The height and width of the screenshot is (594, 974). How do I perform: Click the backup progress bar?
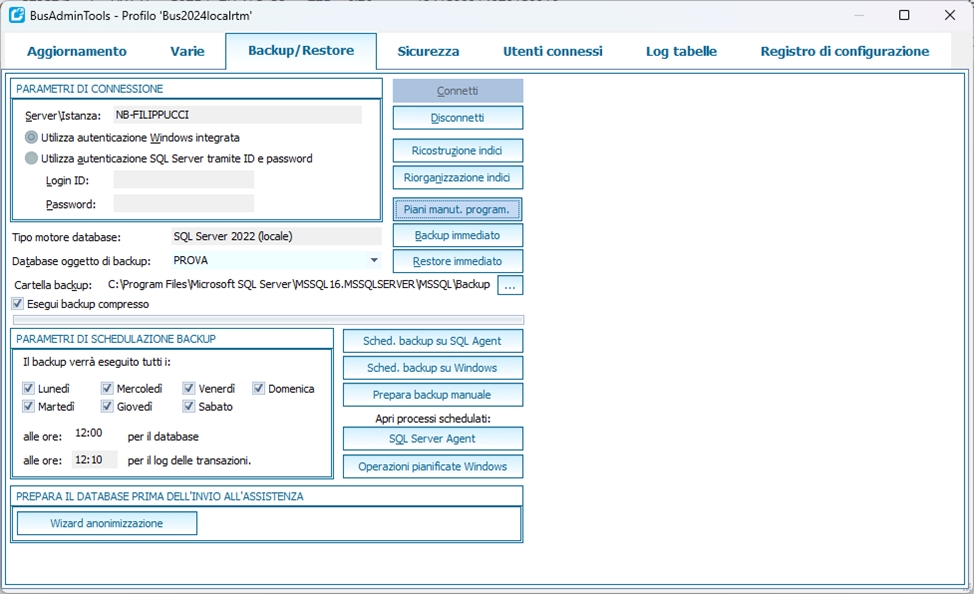pyautogui.click(x=268, y=320)
